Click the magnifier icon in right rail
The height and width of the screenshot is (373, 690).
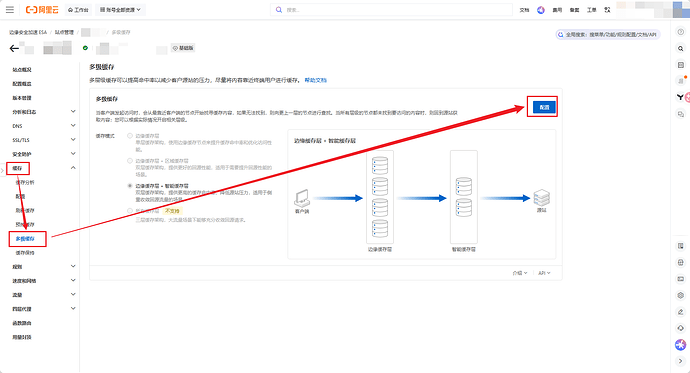pyautogui.click(x=681, y=48)
